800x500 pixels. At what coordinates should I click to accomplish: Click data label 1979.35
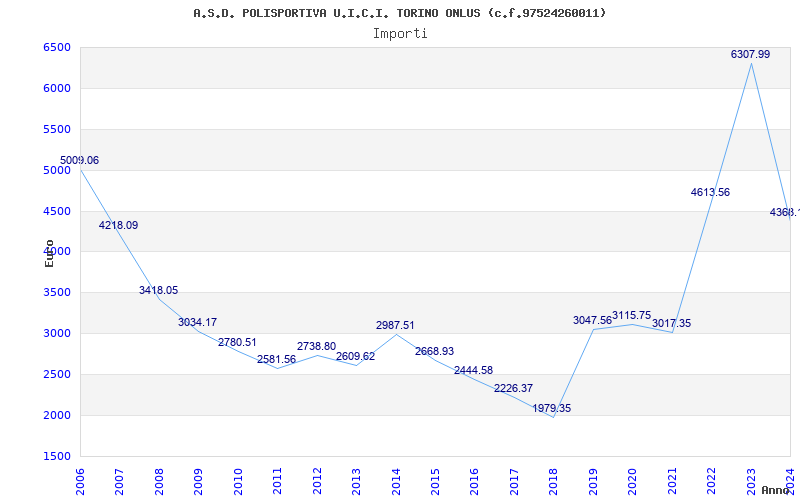tap(552, 408)
